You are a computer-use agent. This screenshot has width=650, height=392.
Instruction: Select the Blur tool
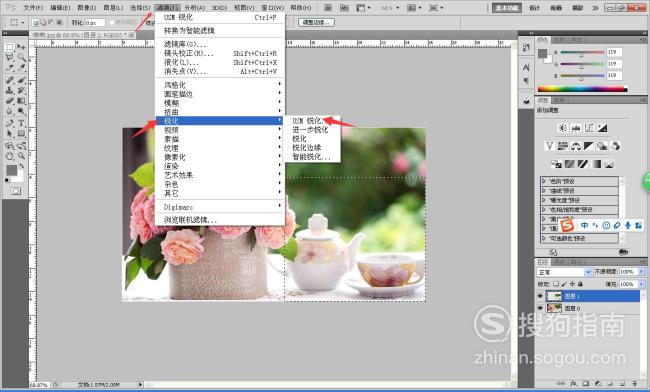tap(9, 111)
